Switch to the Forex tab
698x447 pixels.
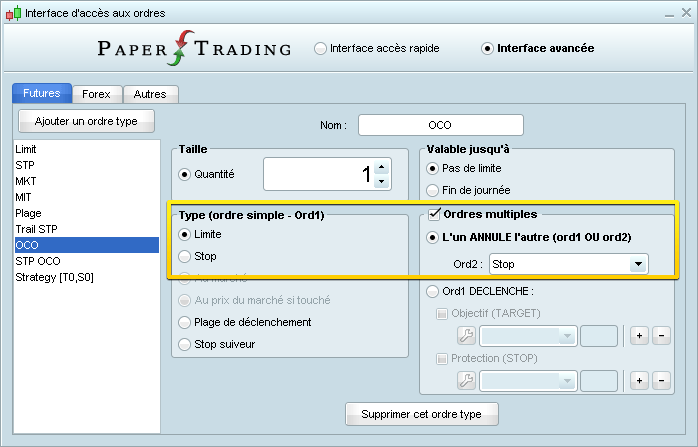(x=97, y=94)
